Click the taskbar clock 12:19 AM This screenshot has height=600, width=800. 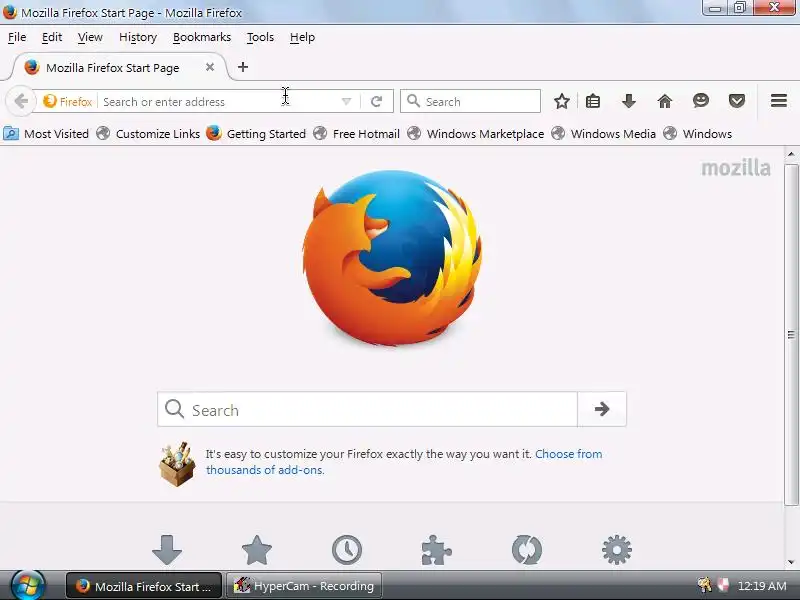pyautogui.click(x=762, y=586)
